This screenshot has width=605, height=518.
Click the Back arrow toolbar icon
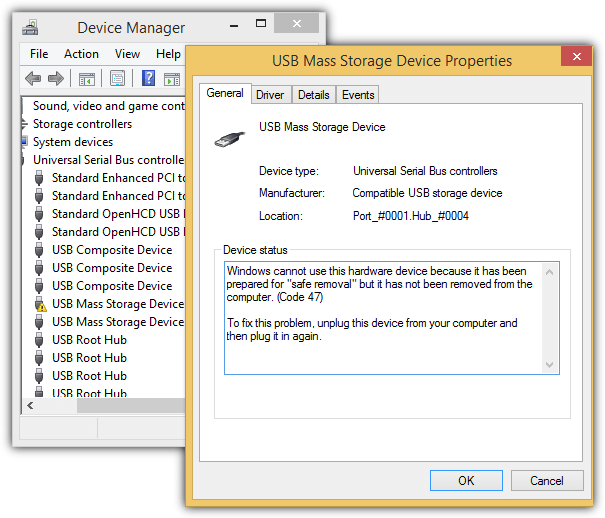pyautogui.click(x=33, y=78)
